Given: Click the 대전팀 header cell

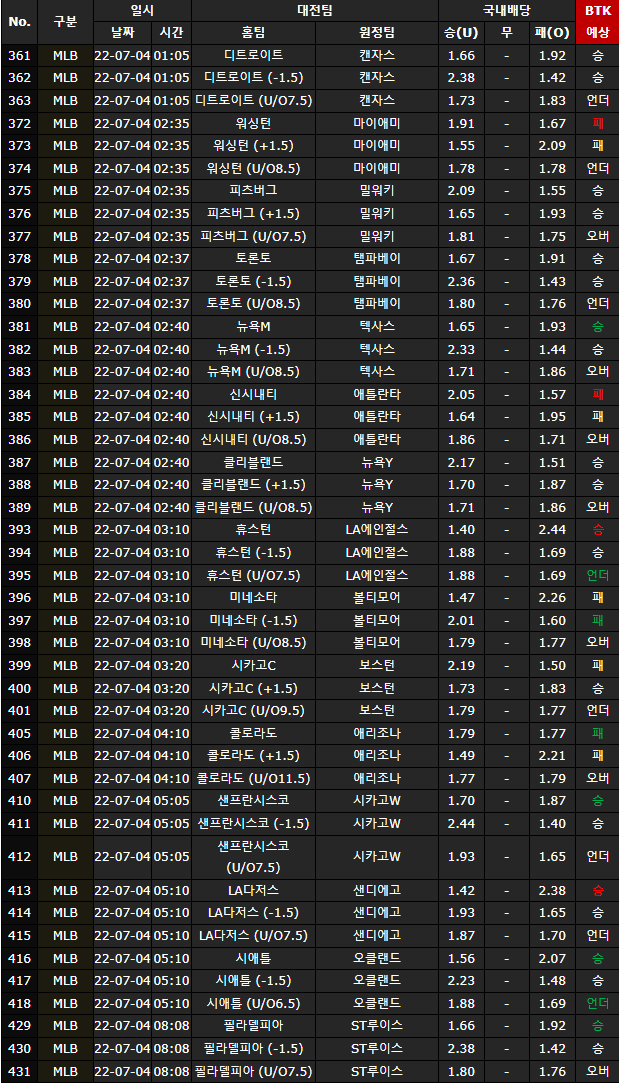Looking at the screenshot, I should 315,10.
